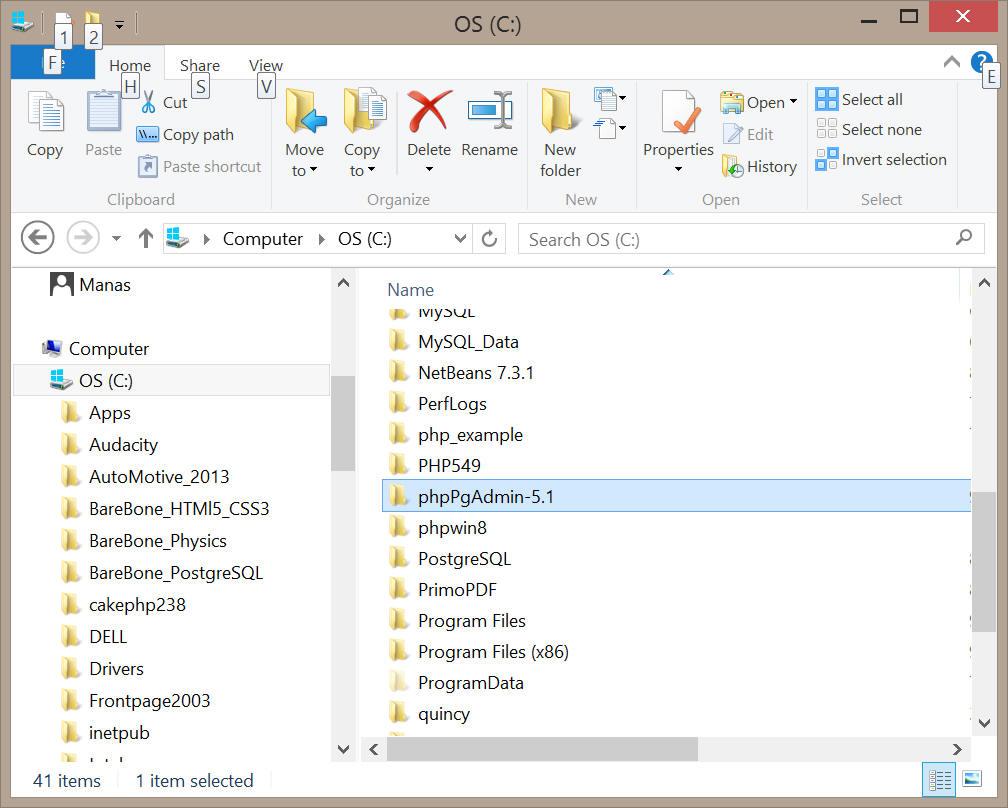Click OS (C:) in the address path
This screenshot has width=1008, height=808.
point(365,239)
